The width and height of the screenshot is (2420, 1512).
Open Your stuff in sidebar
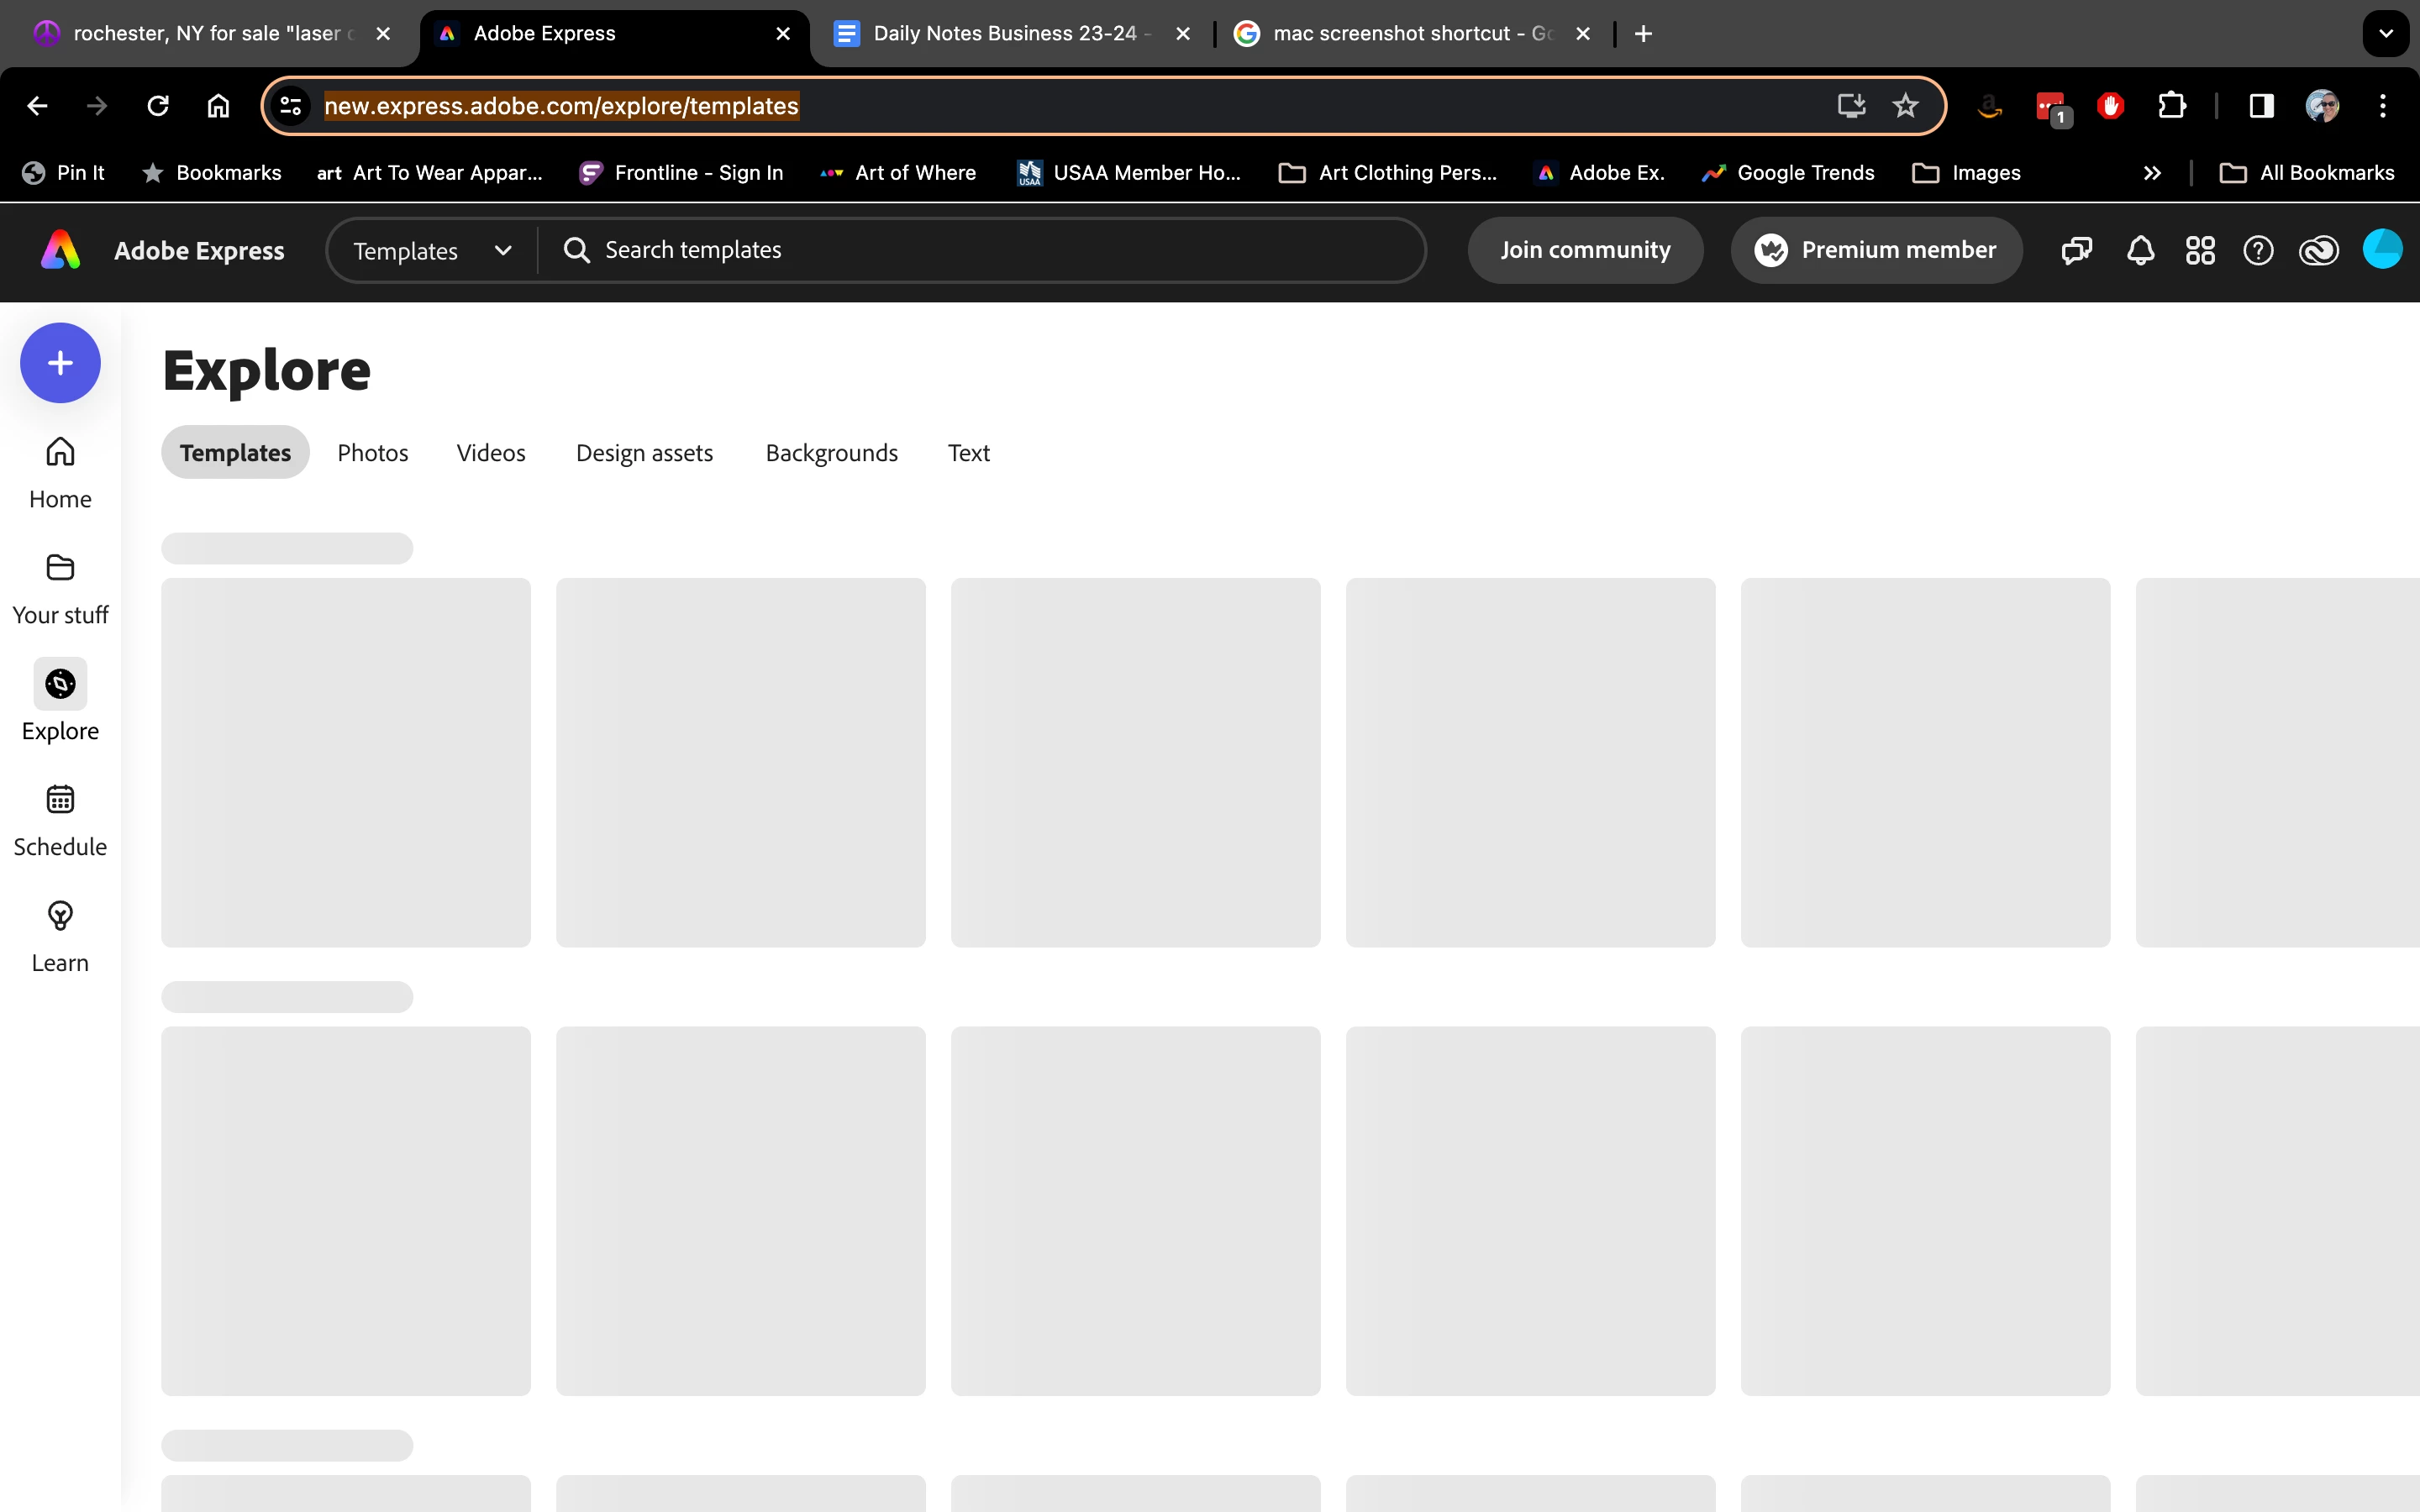point(60,588)
